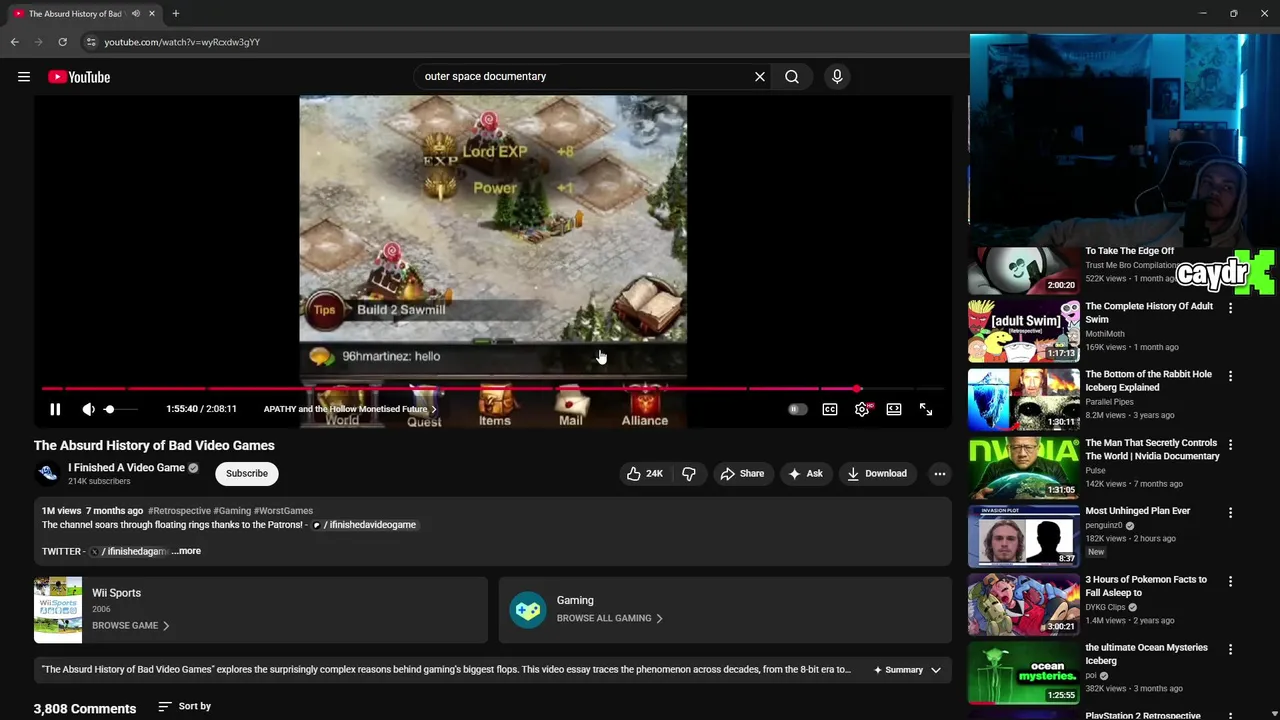This screenshot has height=720, width=1280.
Task: Expand description with ...more
Action: pos(187,551)
